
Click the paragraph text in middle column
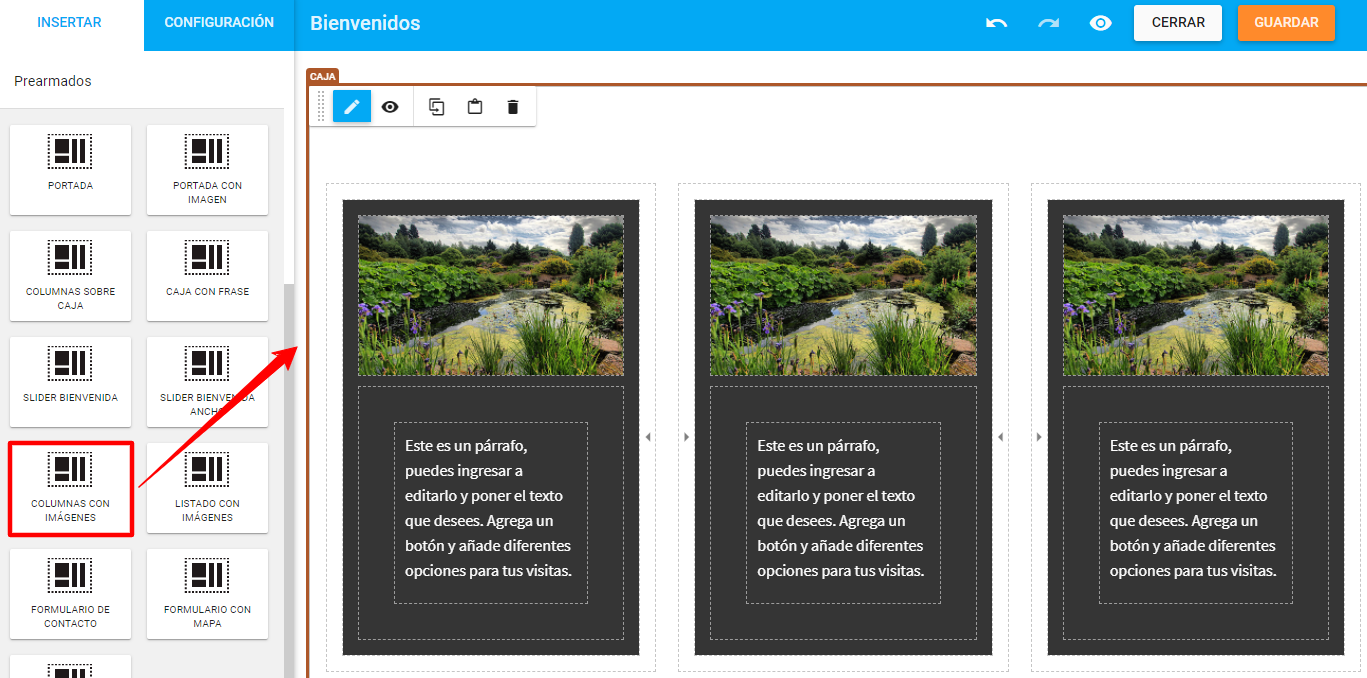[x=842, y=508]
